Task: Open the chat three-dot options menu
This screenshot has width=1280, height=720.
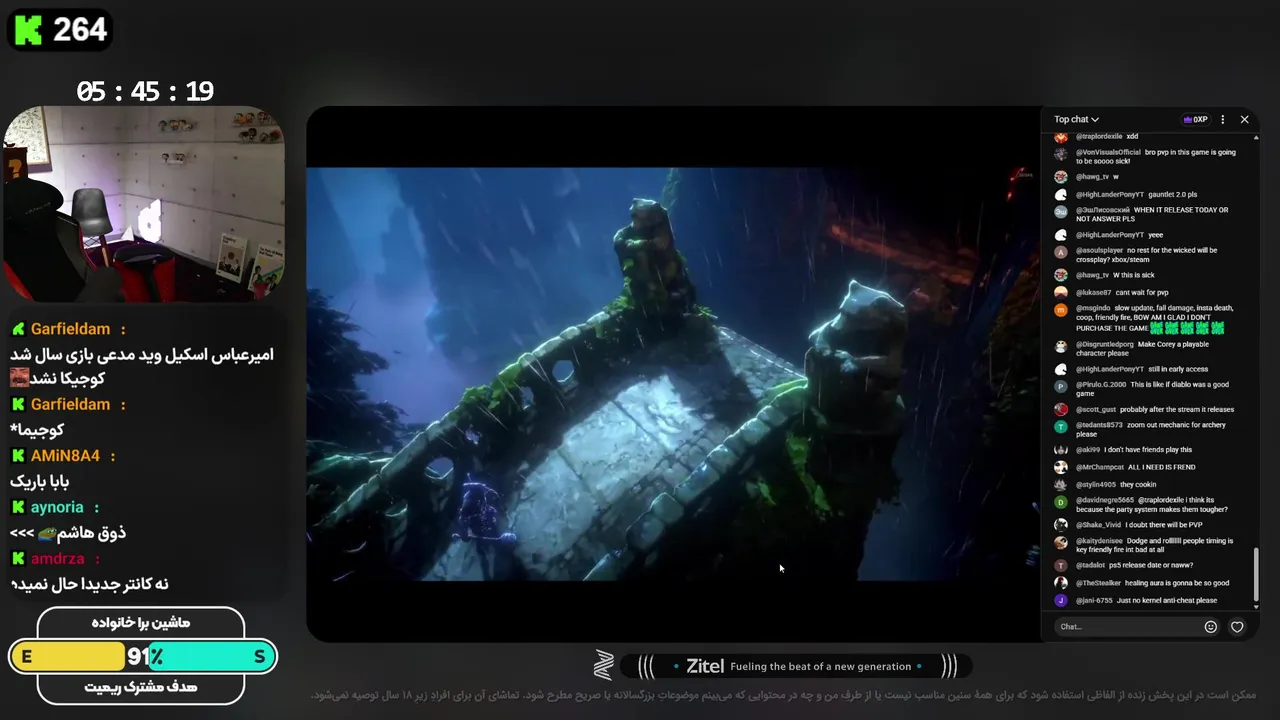Action: point(1222,119)
